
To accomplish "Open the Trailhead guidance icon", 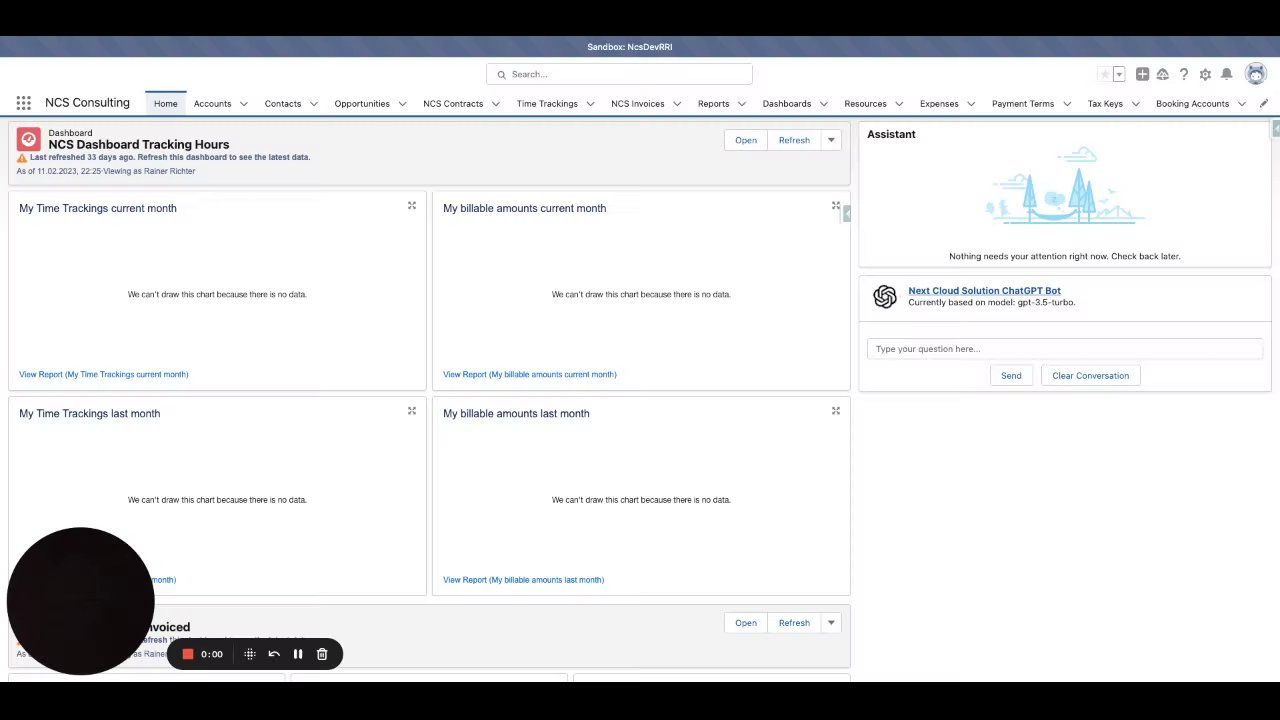I will pos(1163,74).
